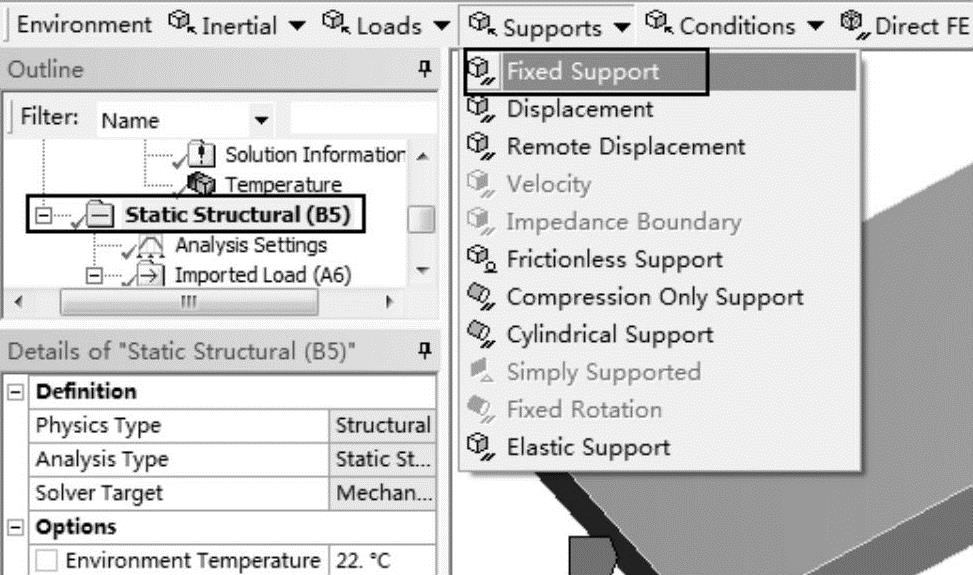Click the Cylindrical Support icon
Screen dimensions: 973x575
481,334
